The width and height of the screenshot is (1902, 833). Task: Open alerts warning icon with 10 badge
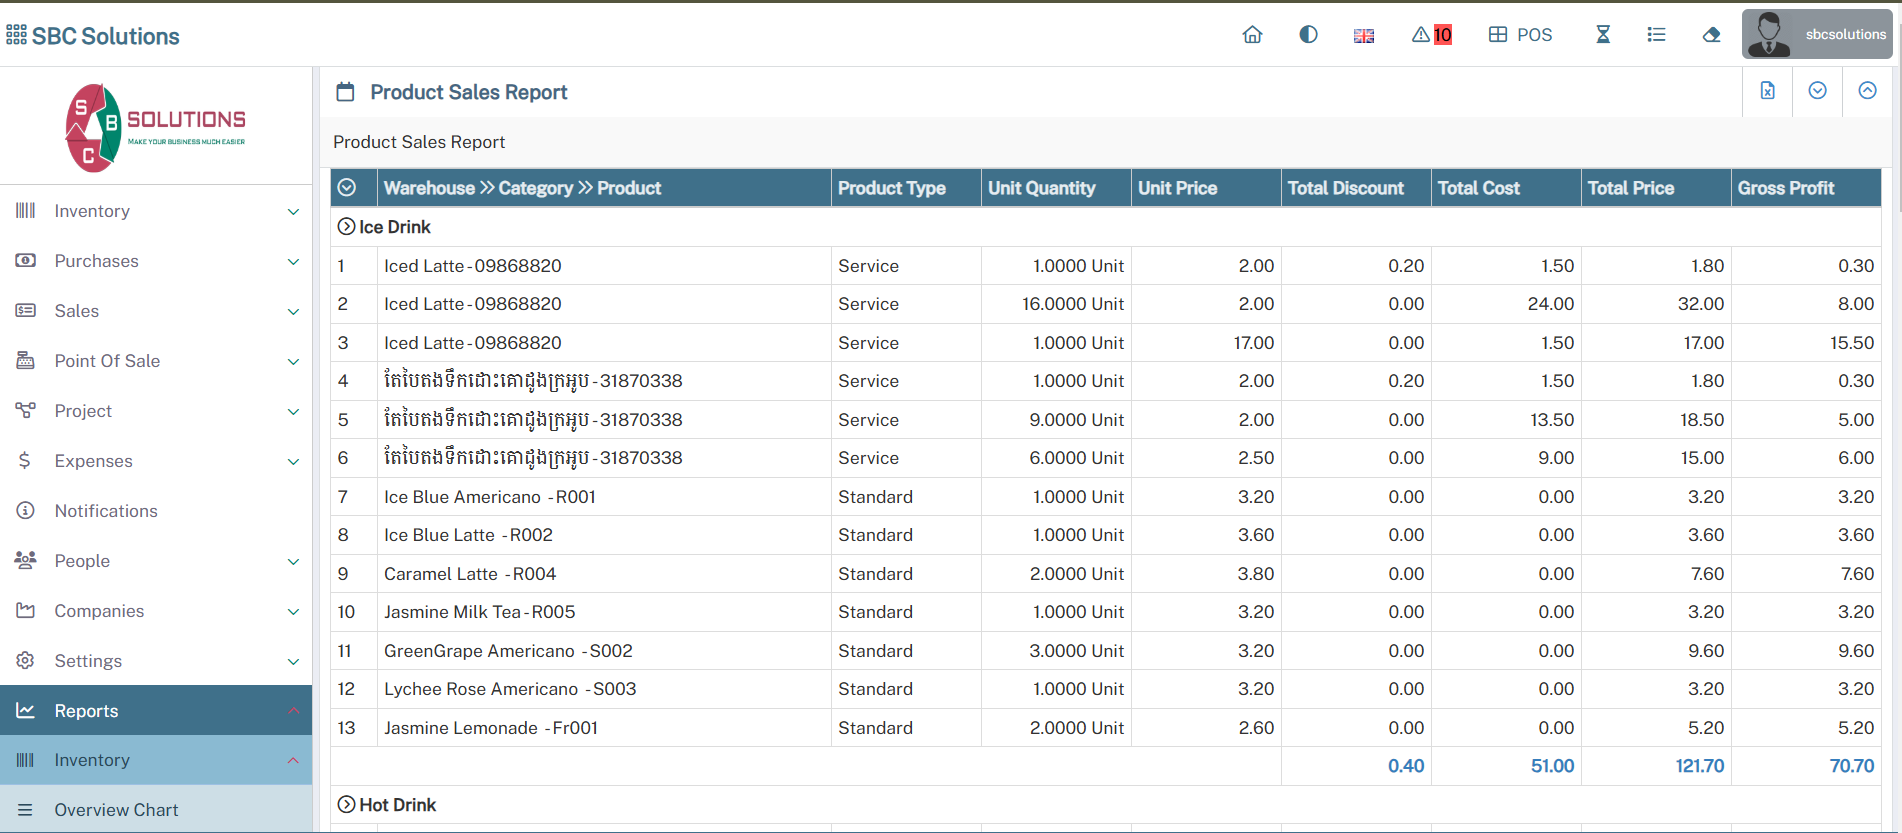tap(1431, 35)
